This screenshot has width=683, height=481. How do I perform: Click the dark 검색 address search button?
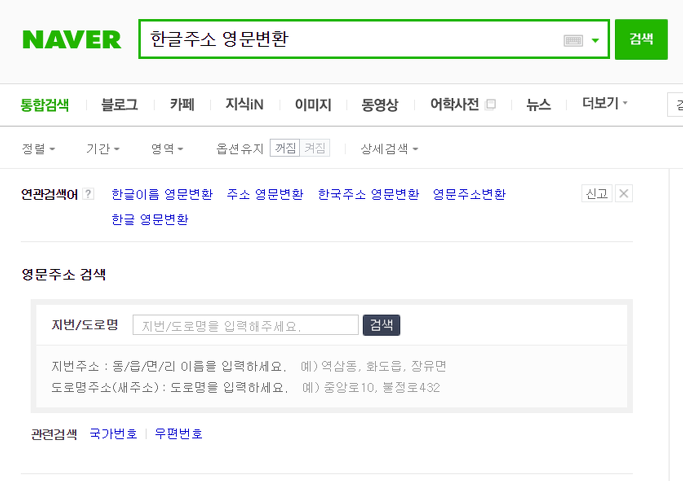point(382,325)
